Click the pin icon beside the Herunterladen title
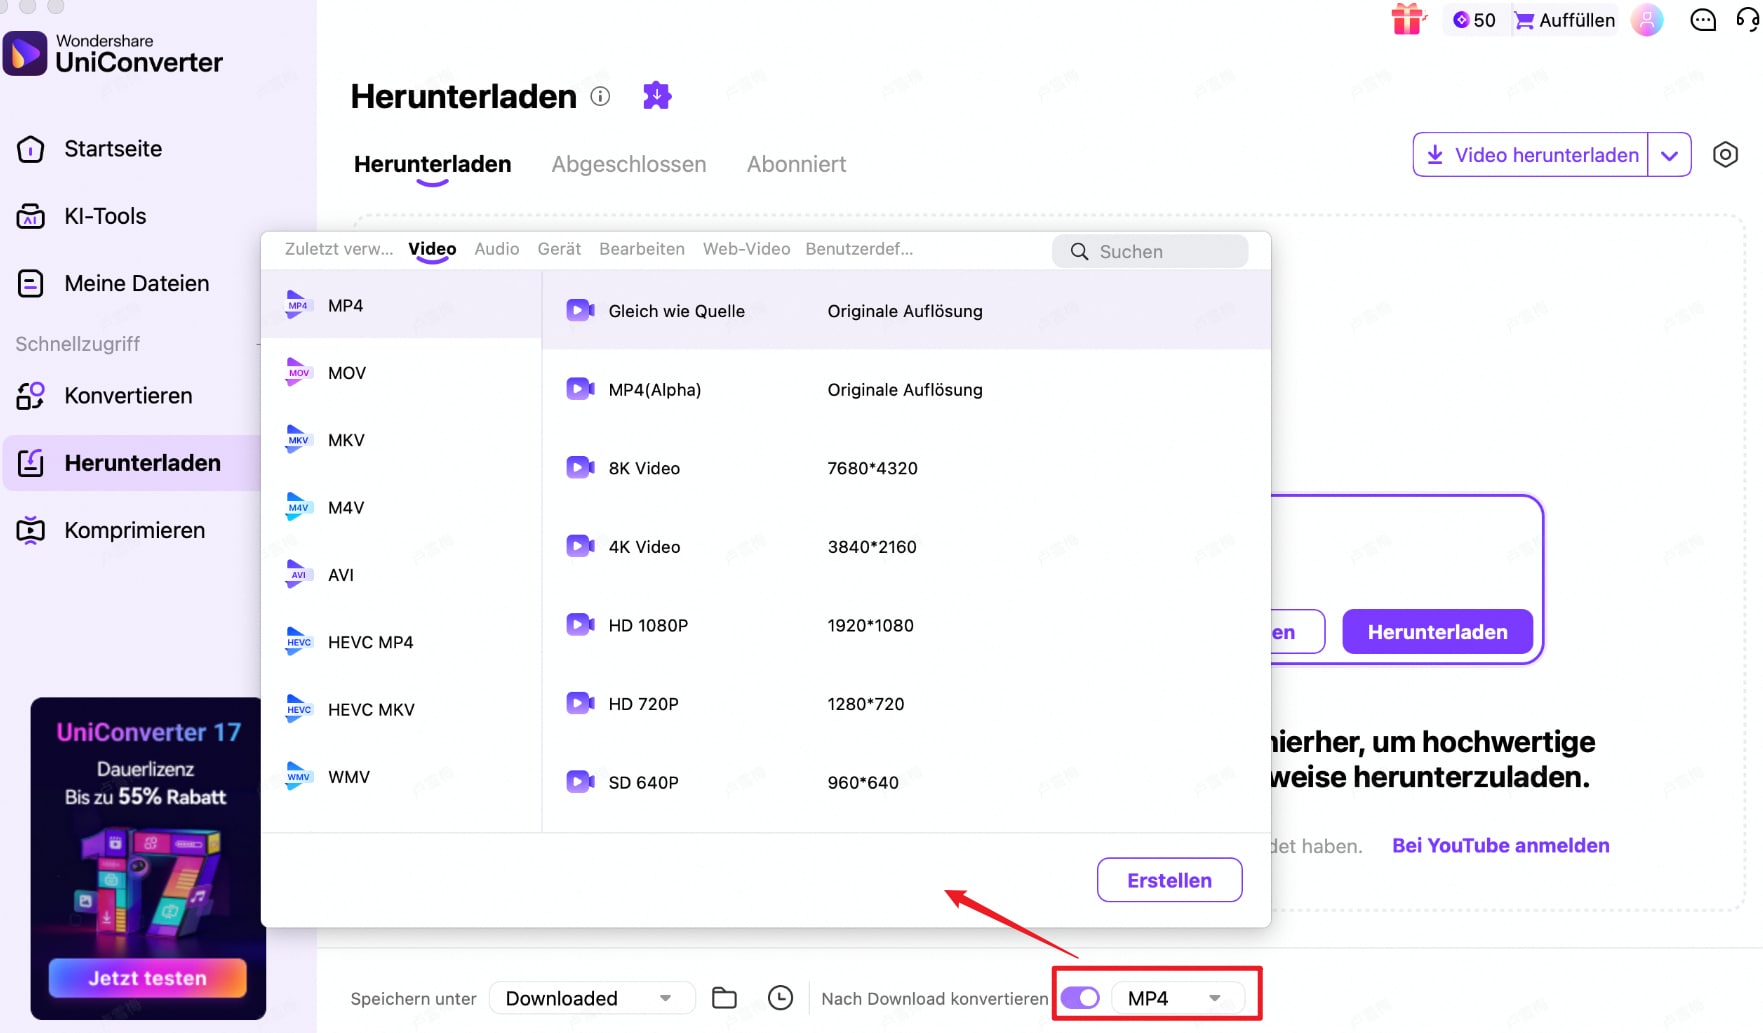Screen dimensions: 1763x1033 (656, 95)
